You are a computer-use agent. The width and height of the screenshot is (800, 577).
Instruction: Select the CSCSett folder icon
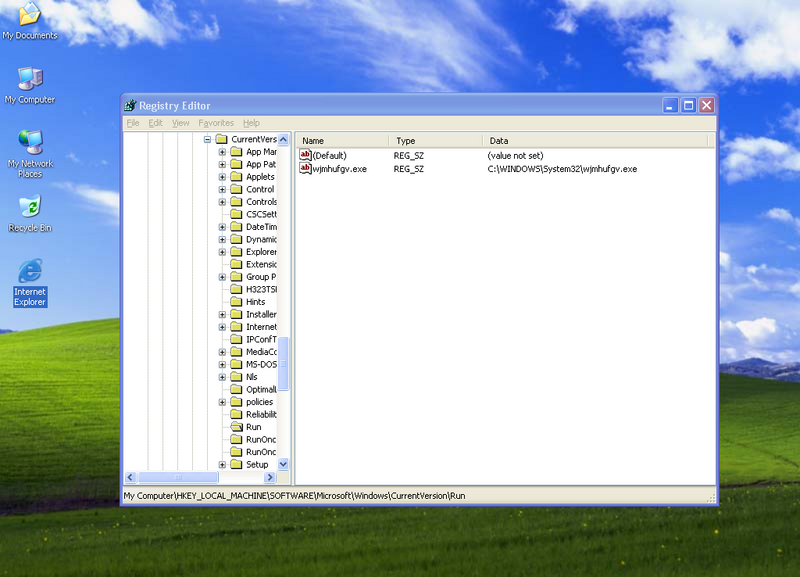pyautogui.click(x=236, y=214)
